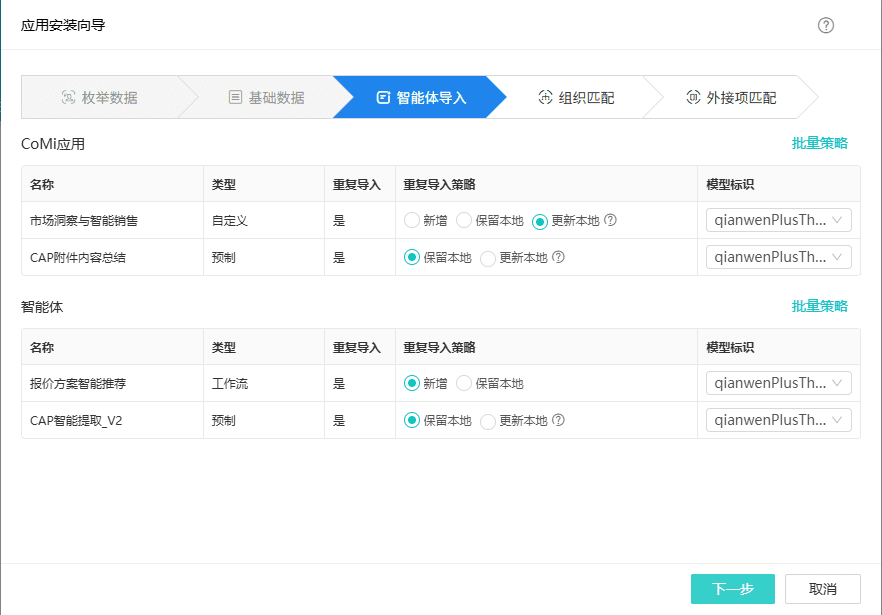Show help tip for CAP智能提取_V2 更新本地

click(558, 420)
